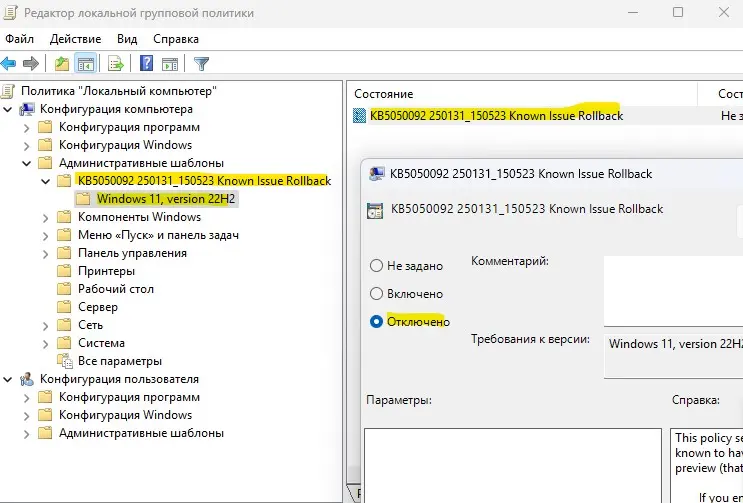
Task: Select the Отключено radio button
Action: click(x=376, y=322)
